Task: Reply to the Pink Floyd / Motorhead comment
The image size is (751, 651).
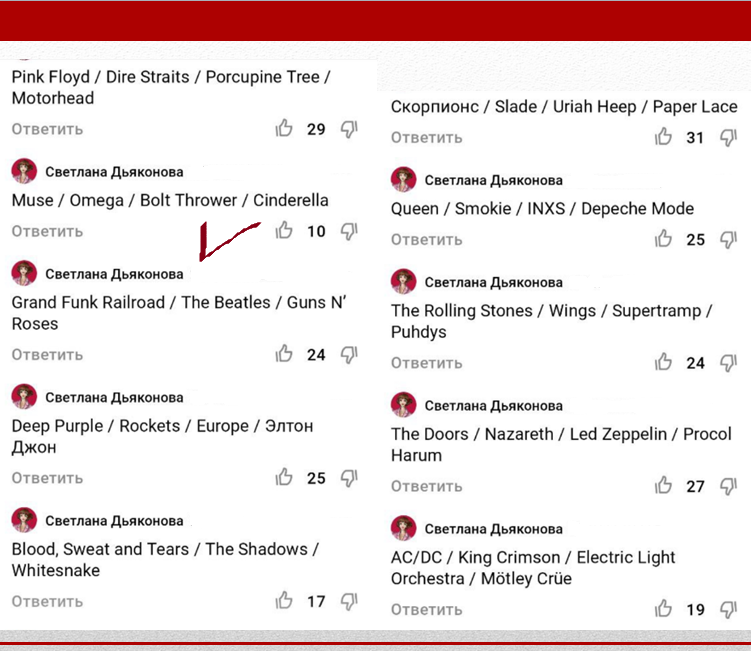Action: tap(47, 129)
